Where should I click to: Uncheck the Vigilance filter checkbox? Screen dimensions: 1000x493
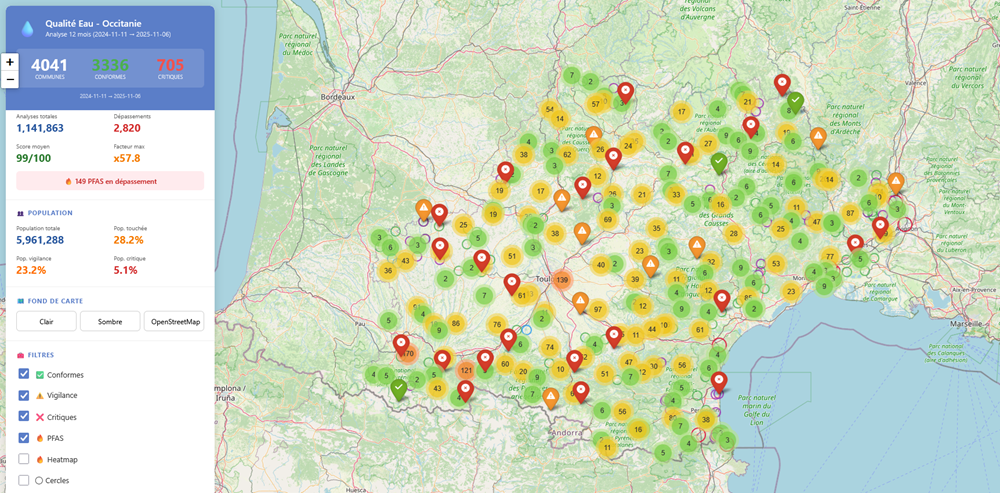24,395
